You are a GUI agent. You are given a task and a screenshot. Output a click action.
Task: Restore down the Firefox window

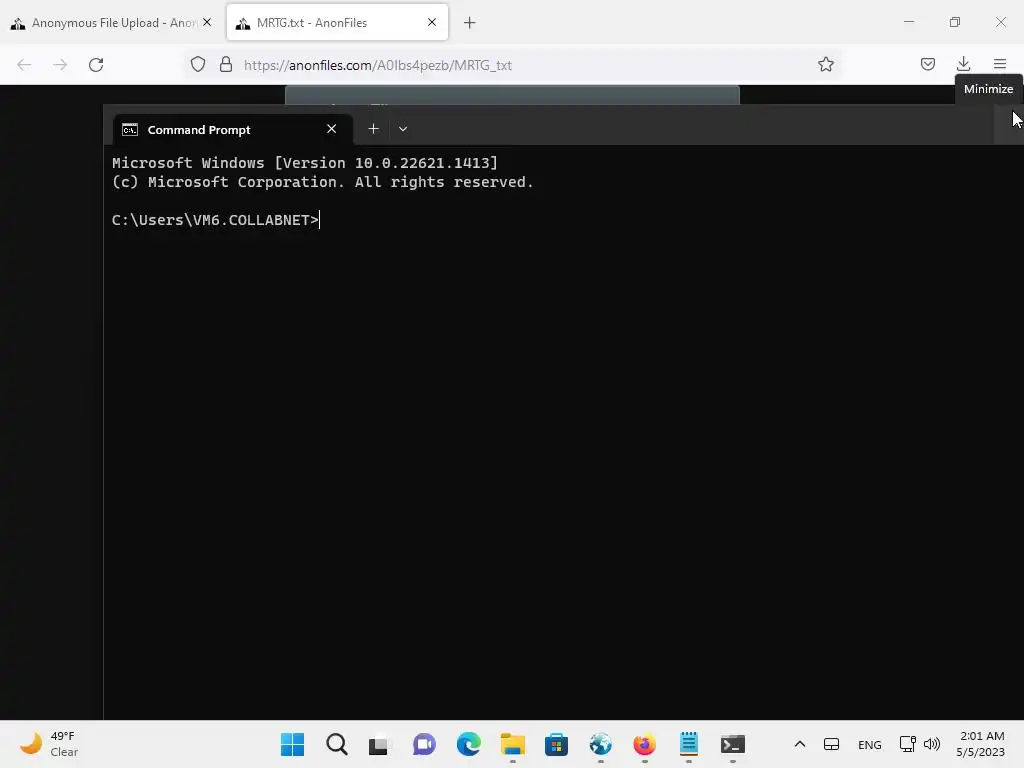955,22
